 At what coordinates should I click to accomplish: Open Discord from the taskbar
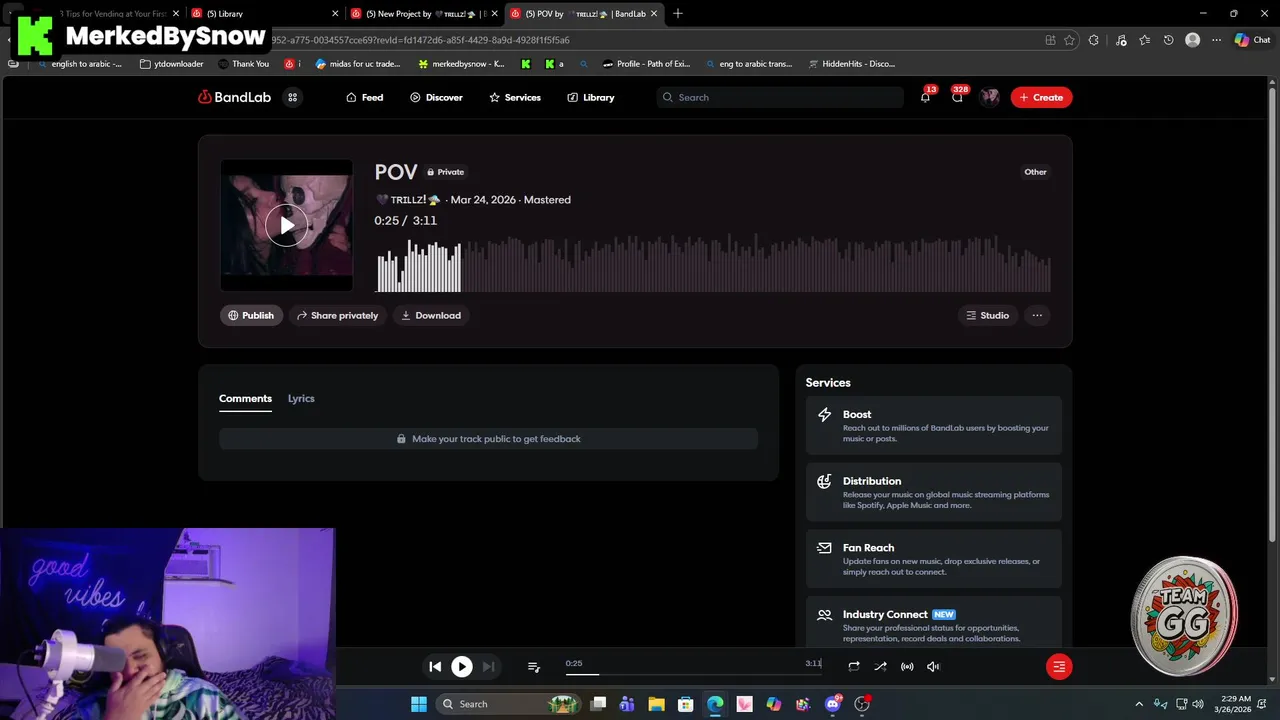pyautogui.click(x=833, y=704)
